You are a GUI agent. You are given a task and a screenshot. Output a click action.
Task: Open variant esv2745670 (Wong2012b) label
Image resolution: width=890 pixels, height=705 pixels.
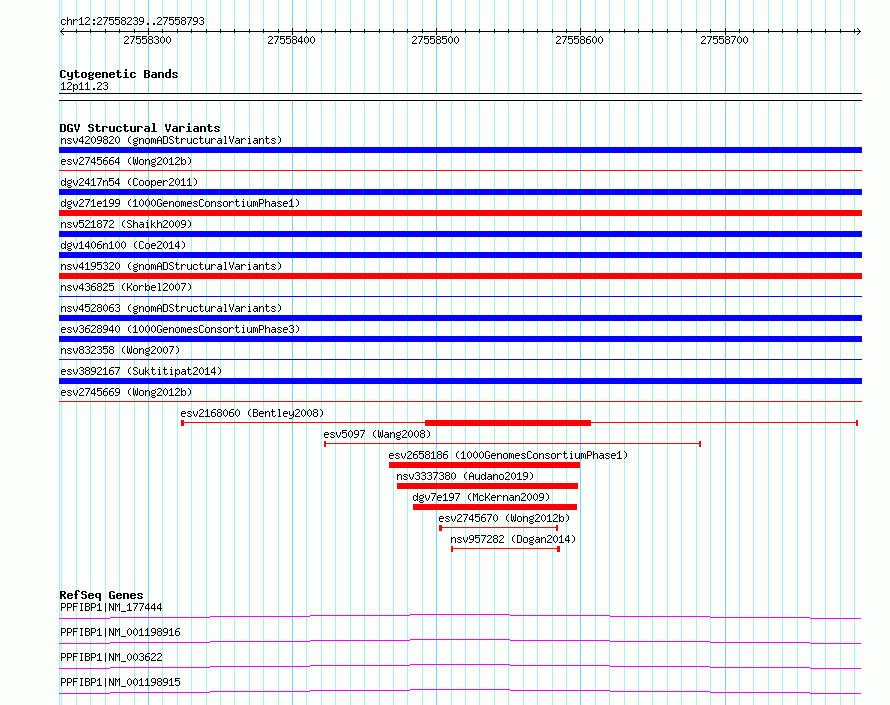pos(504,518)
